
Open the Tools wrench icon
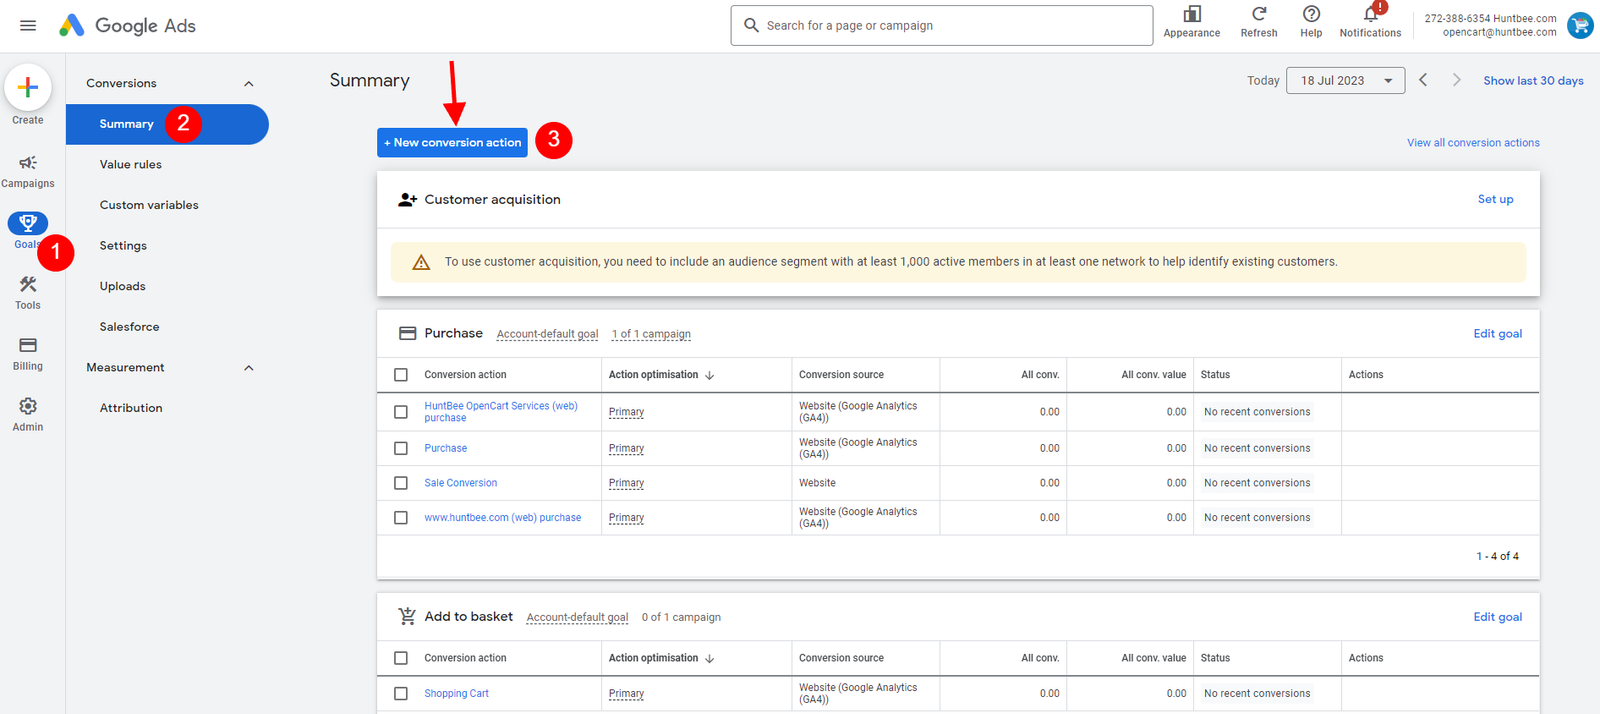28,285
